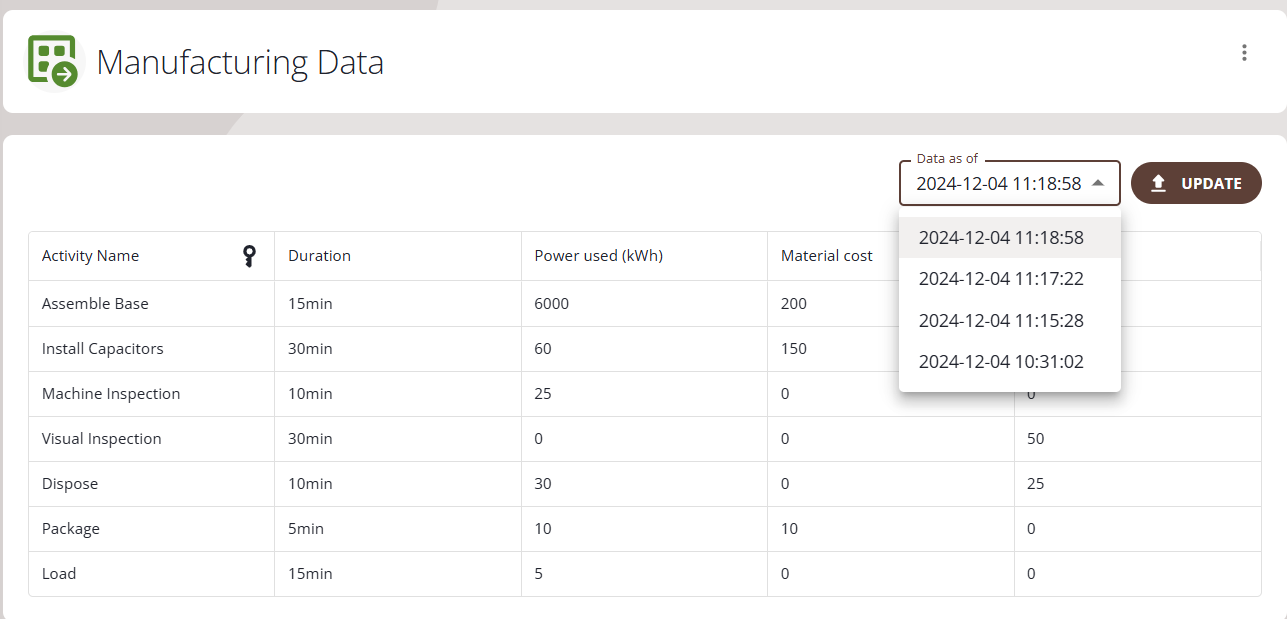The image size is (1287, 619).
Task: Select the Assemble Base row name
Action: click(x=95, y=304)
